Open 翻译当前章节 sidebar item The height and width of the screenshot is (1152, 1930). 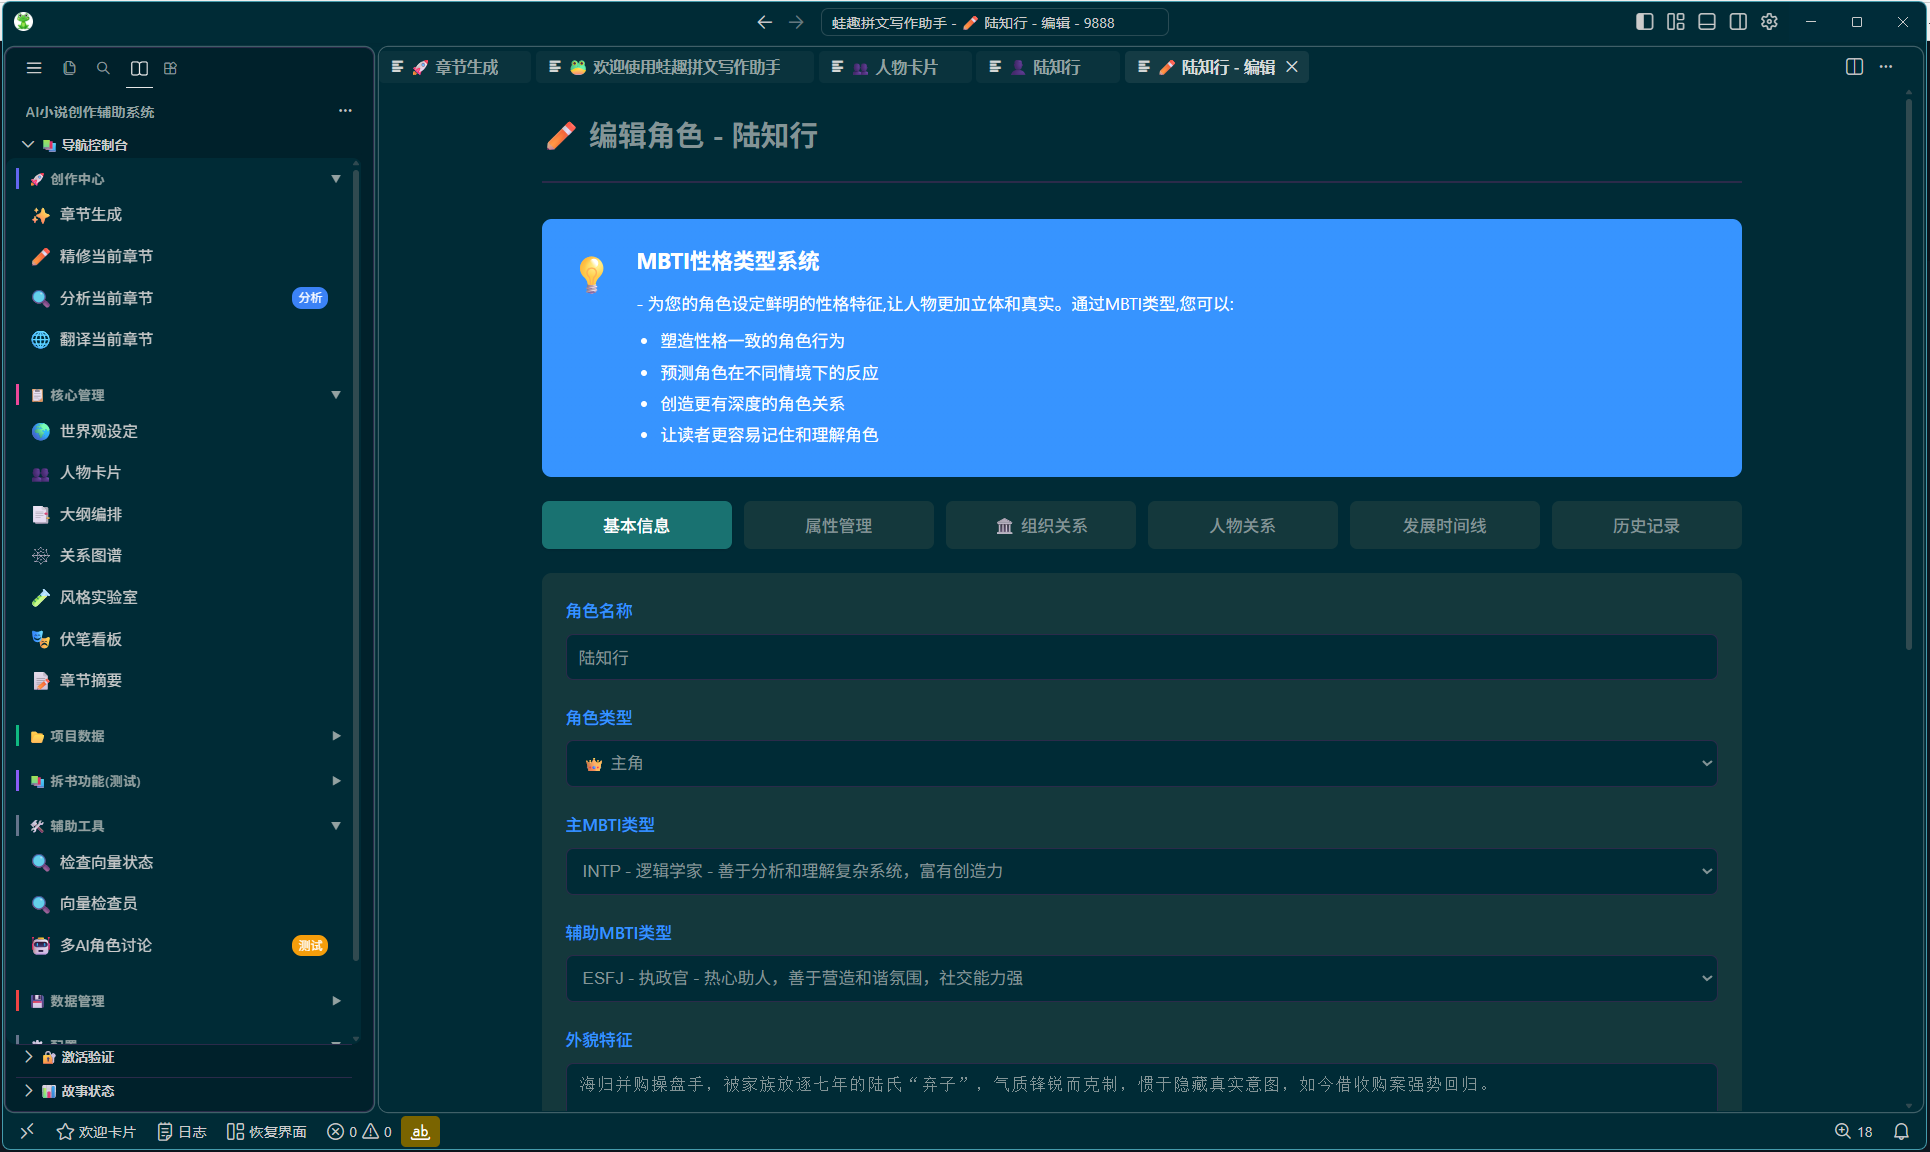coord(185,340)
